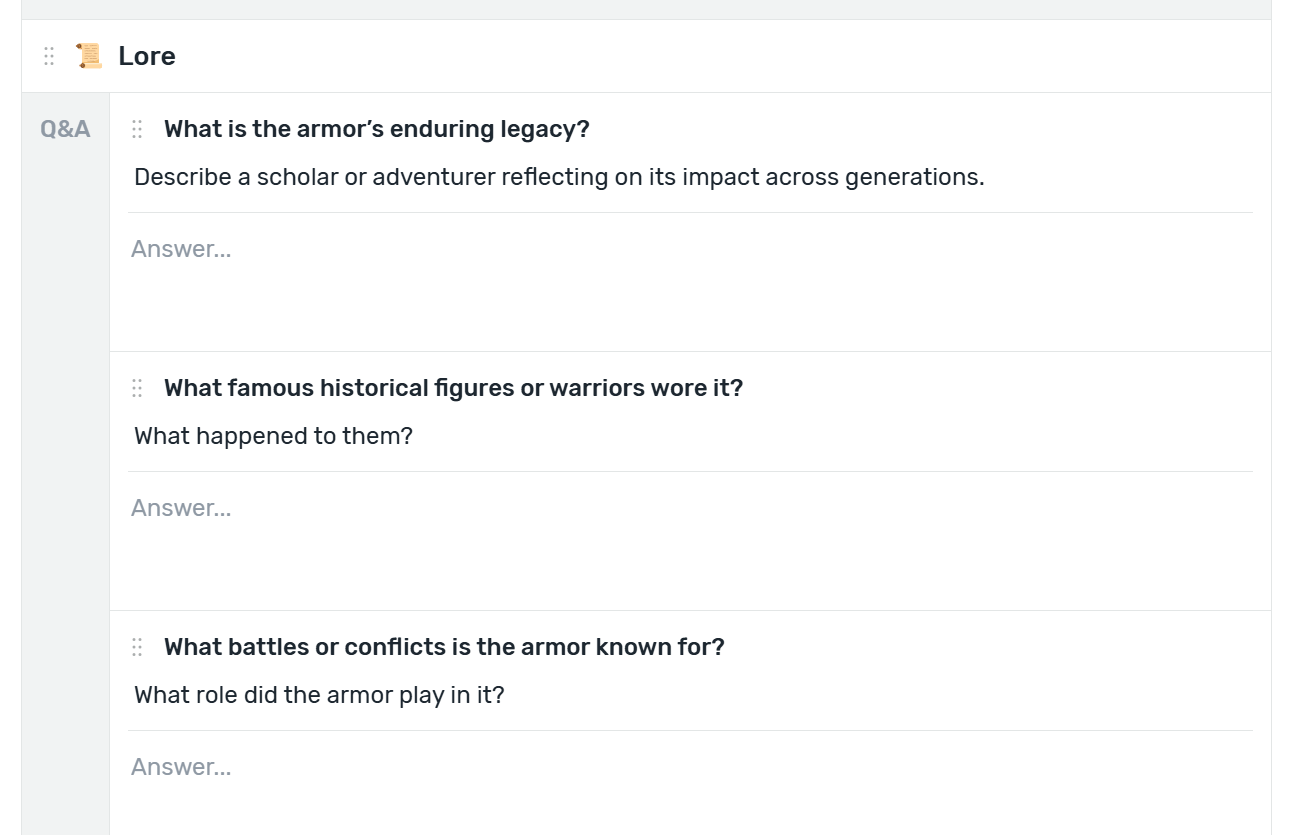1296x835 pixels.
Task: Click the "What role did the armor play in it?" text
Action: [319, 695]
